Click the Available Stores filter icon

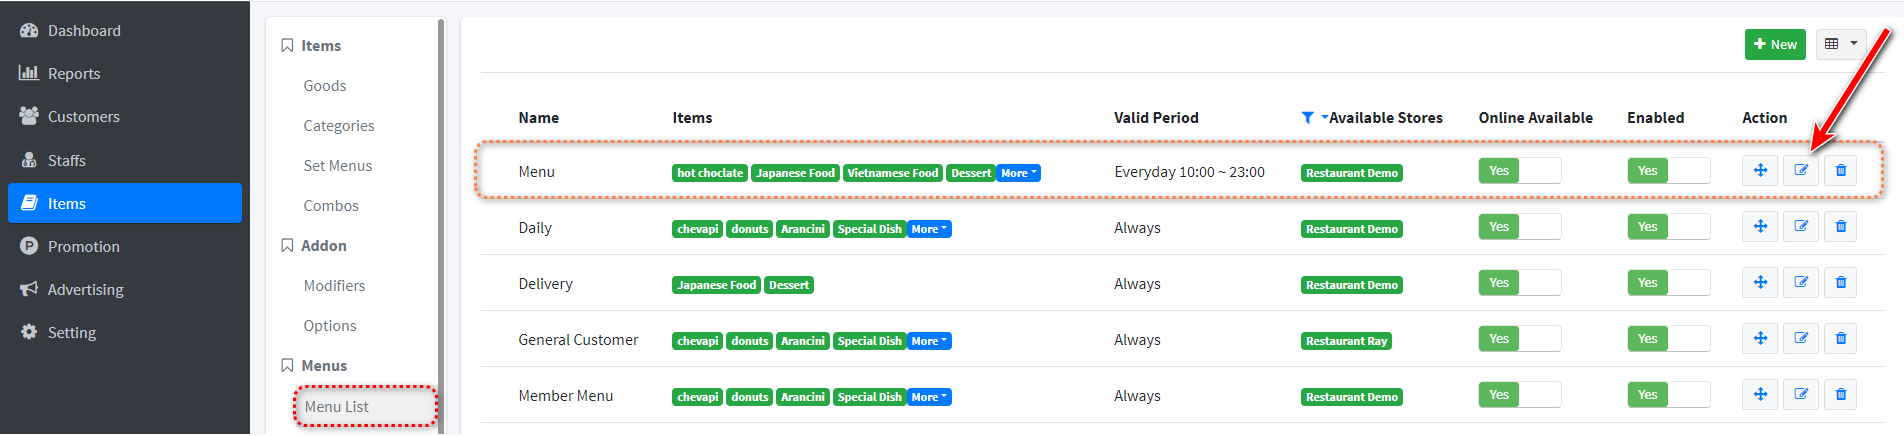pyautogui.click(x=1308, y=118)
